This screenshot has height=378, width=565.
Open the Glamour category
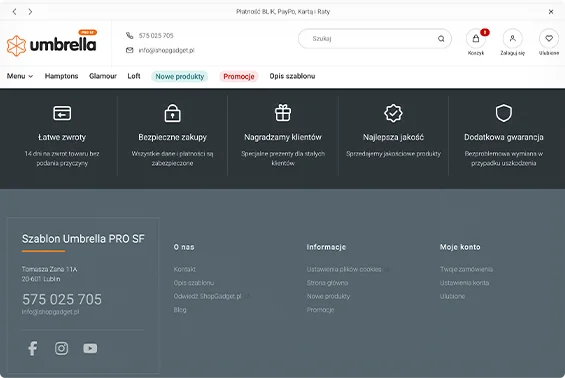(103, 76)
